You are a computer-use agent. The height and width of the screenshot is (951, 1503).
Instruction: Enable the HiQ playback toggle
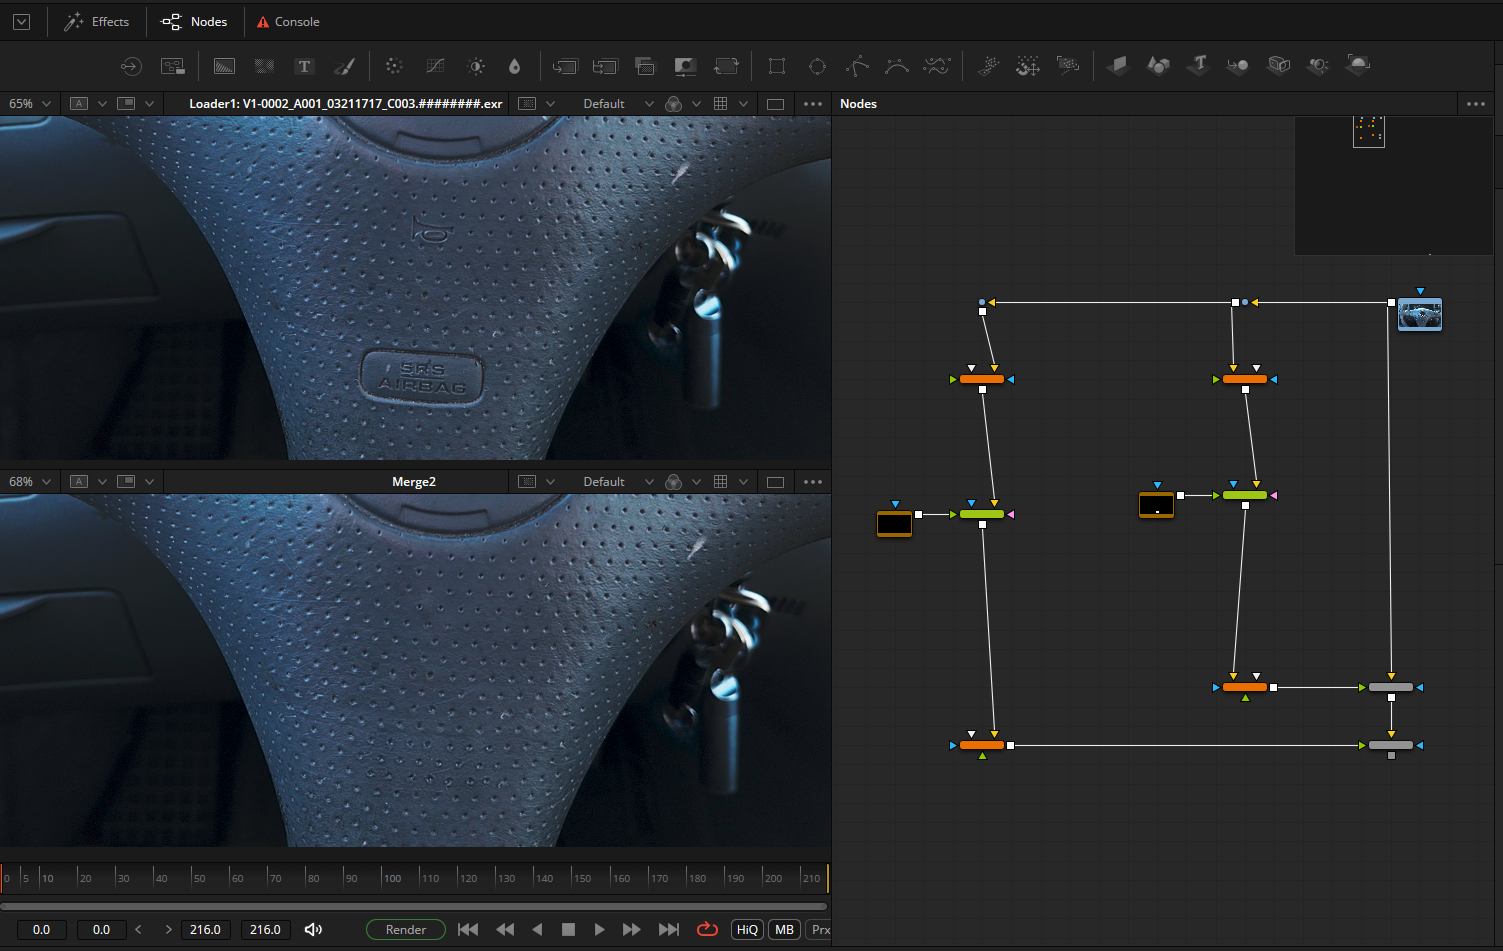coord(746,929)
